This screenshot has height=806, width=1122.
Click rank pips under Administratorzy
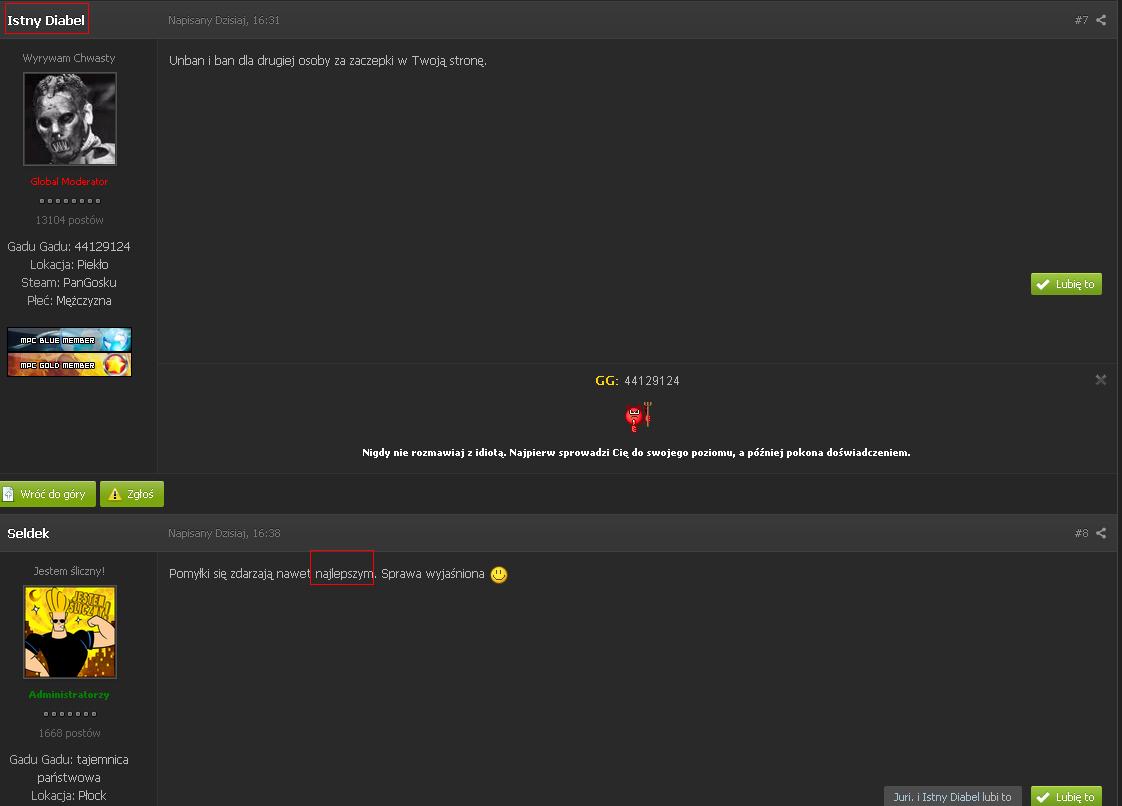(x=69, y=714)
